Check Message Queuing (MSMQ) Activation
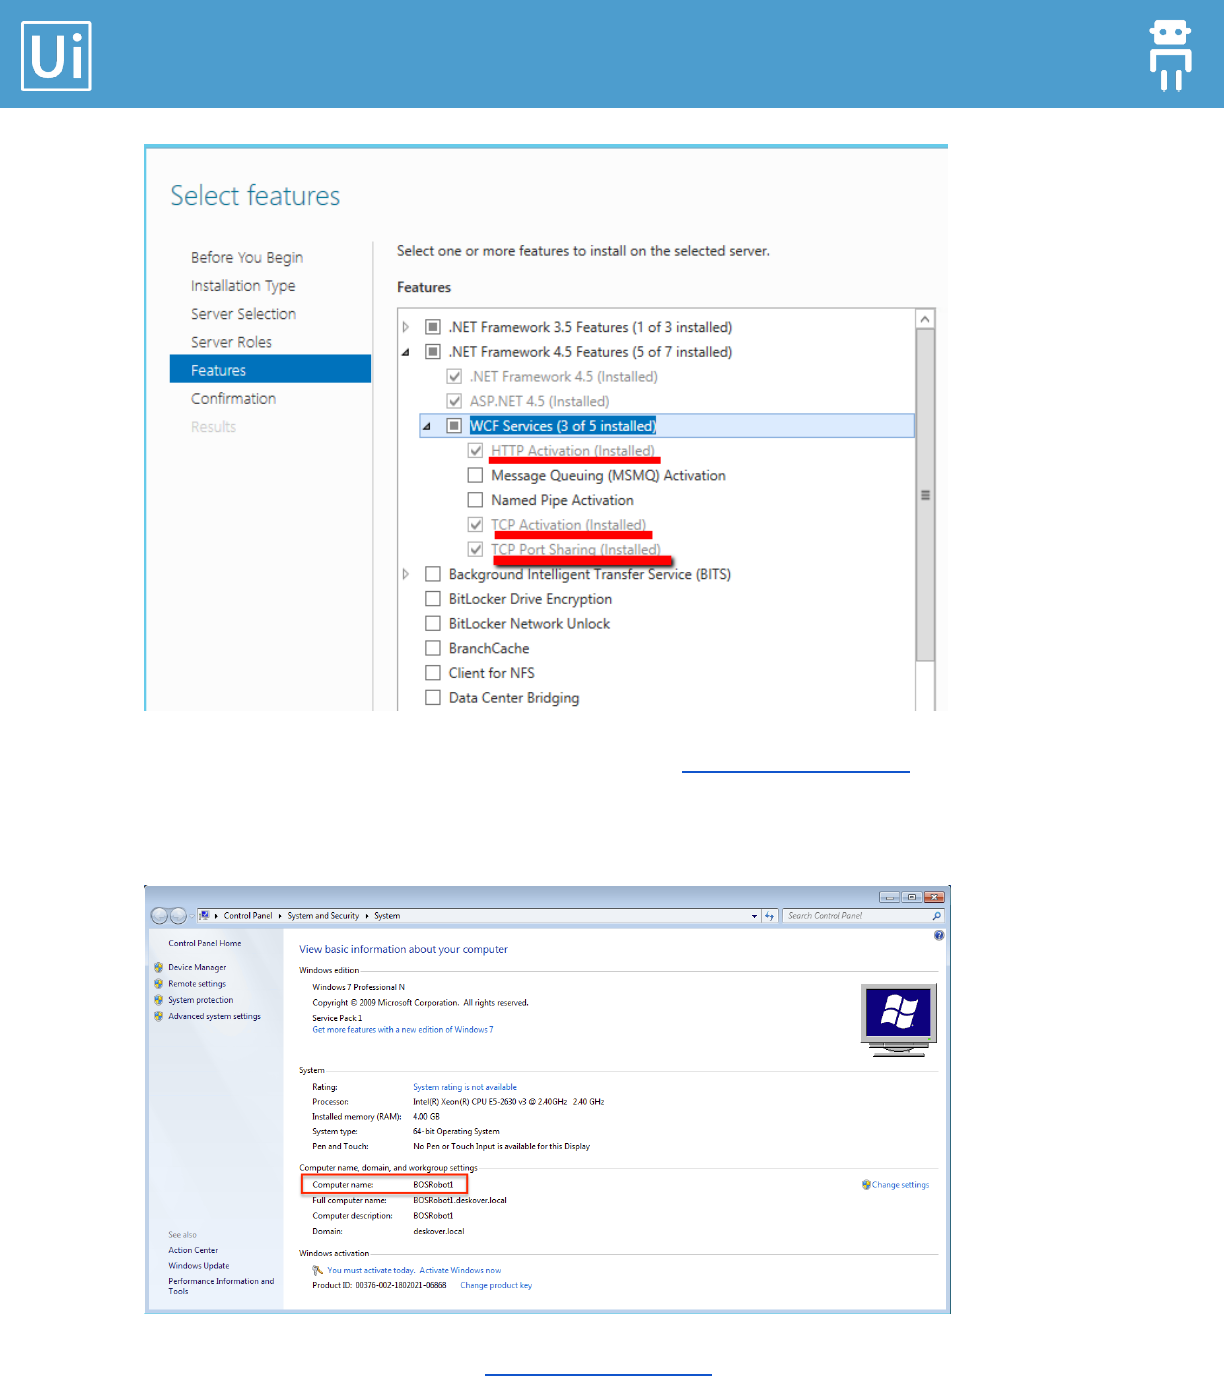The width and height of the screenshot is (1224, 1376). [x=475, y=475]
